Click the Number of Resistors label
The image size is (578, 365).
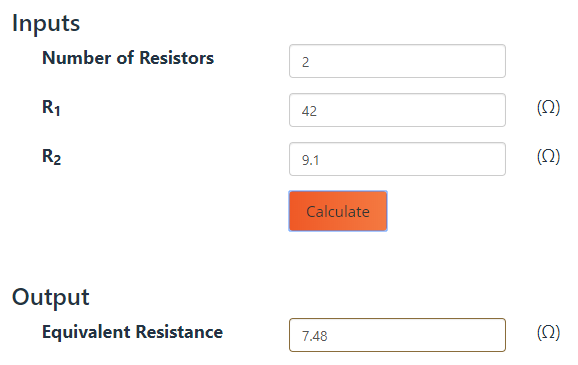point(128,58)
